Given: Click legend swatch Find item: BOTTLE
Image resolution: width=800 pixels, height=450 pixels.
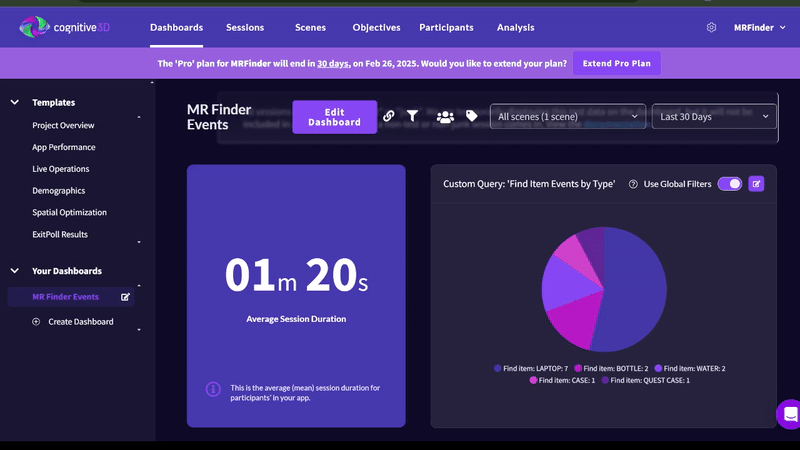Looking at the screenshot, I should 578,368.
